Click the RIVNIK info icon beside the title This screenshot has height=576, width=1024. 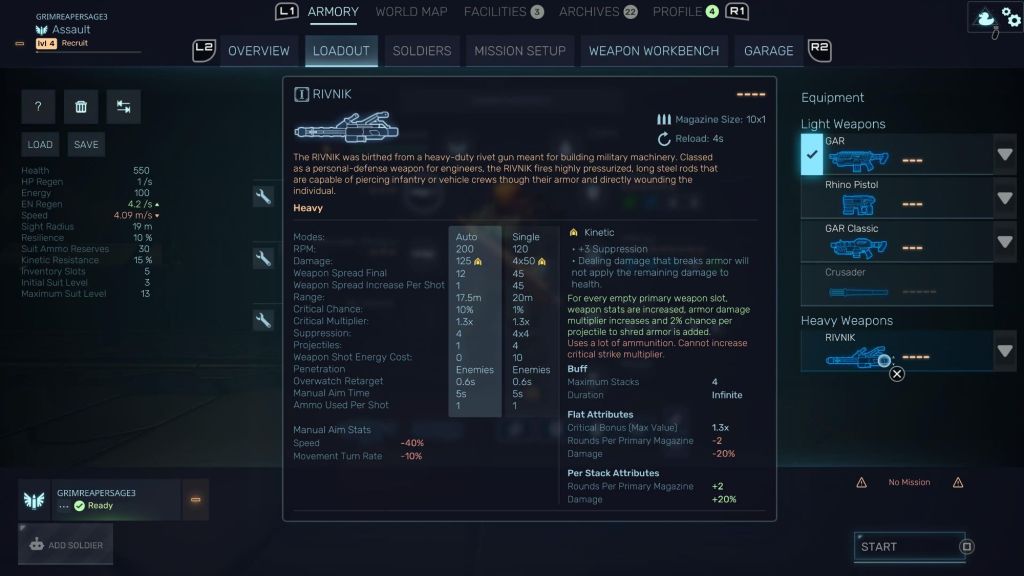coord(301,95)
